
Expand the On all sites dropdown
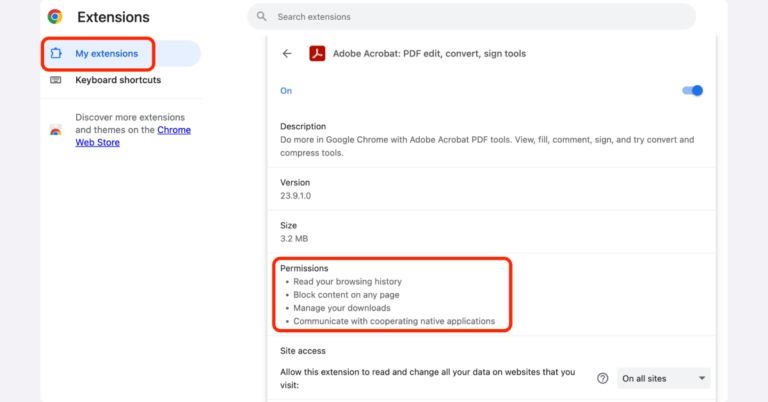click(663, 378)
